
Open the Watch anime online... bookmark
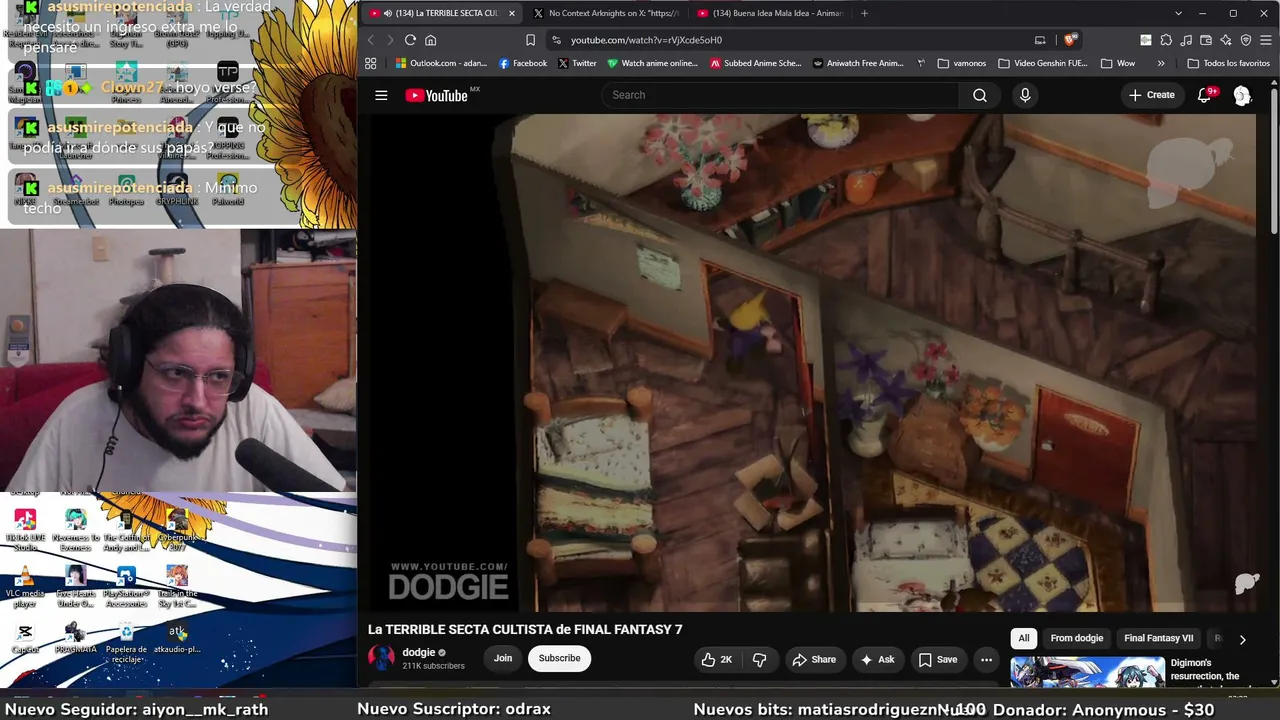[653, 63]
